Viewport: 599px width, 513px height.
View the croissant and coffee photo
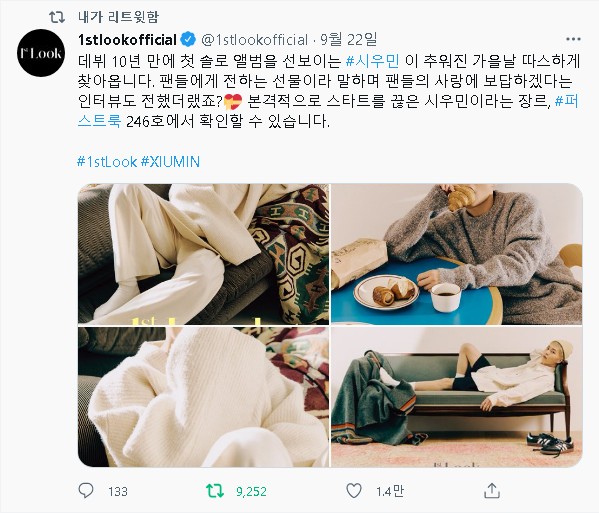[457, 254]
